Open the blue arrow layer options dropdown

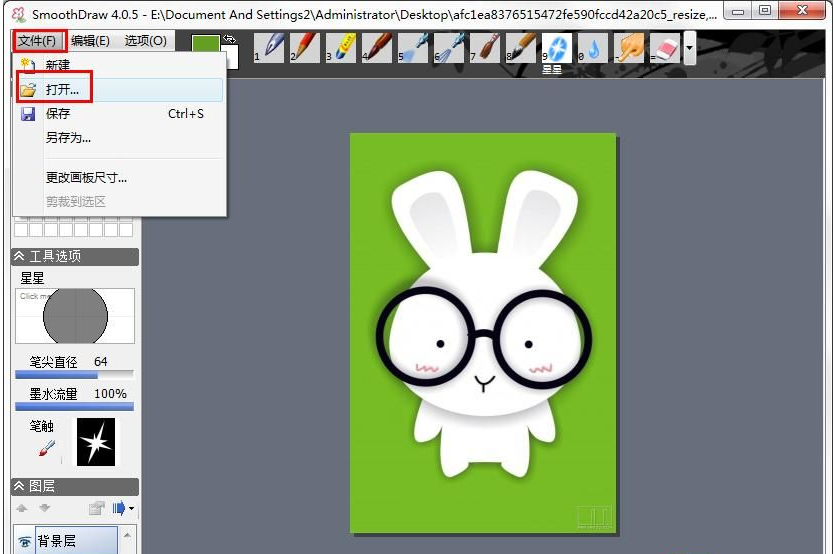point(123,508)
